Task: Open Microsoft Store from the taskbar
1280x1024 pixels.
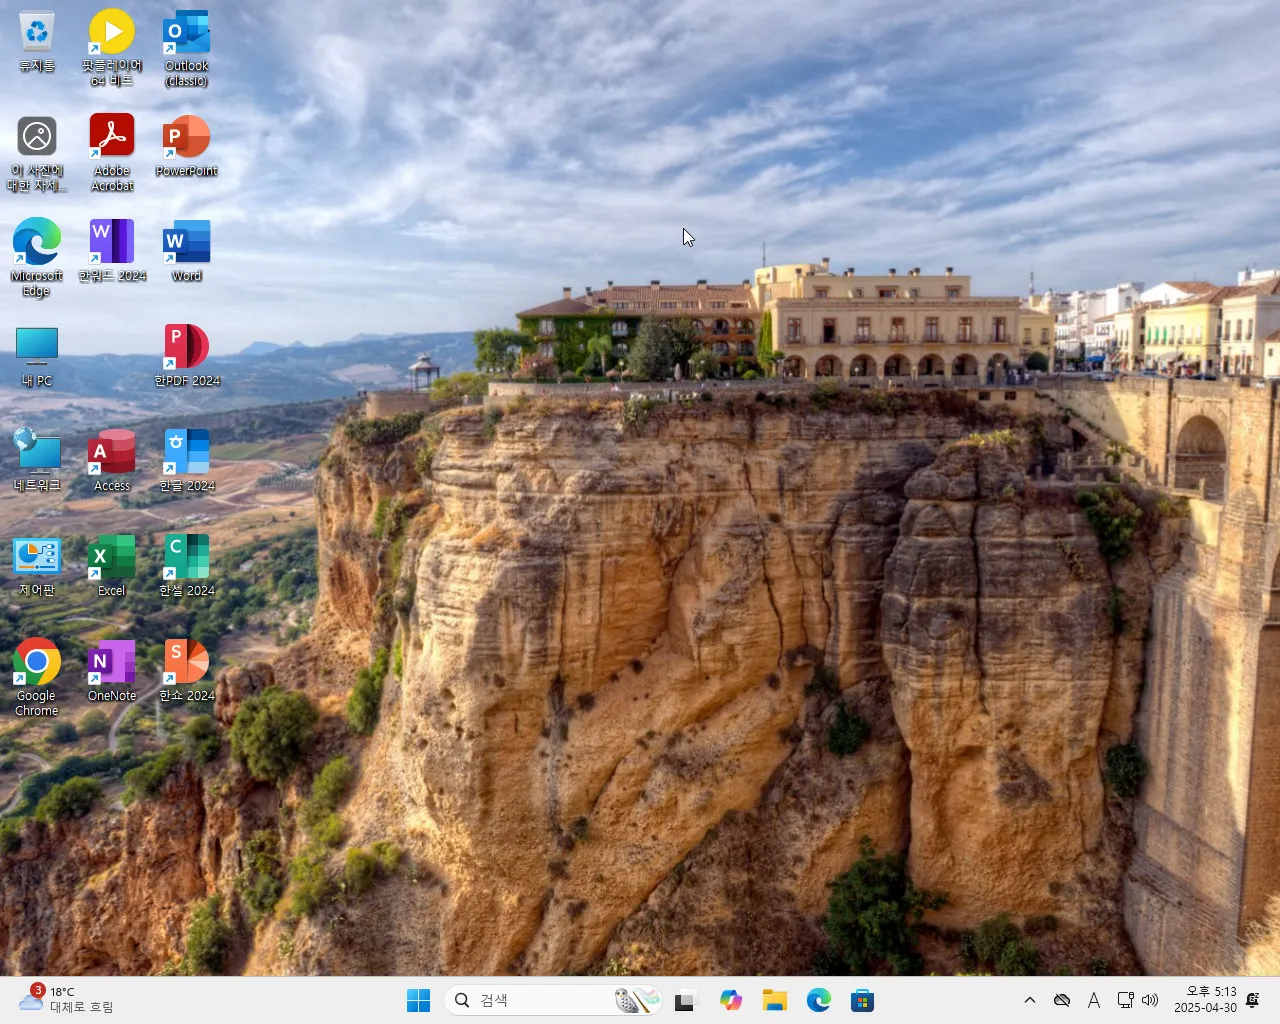Action: tap(862, 1000)
